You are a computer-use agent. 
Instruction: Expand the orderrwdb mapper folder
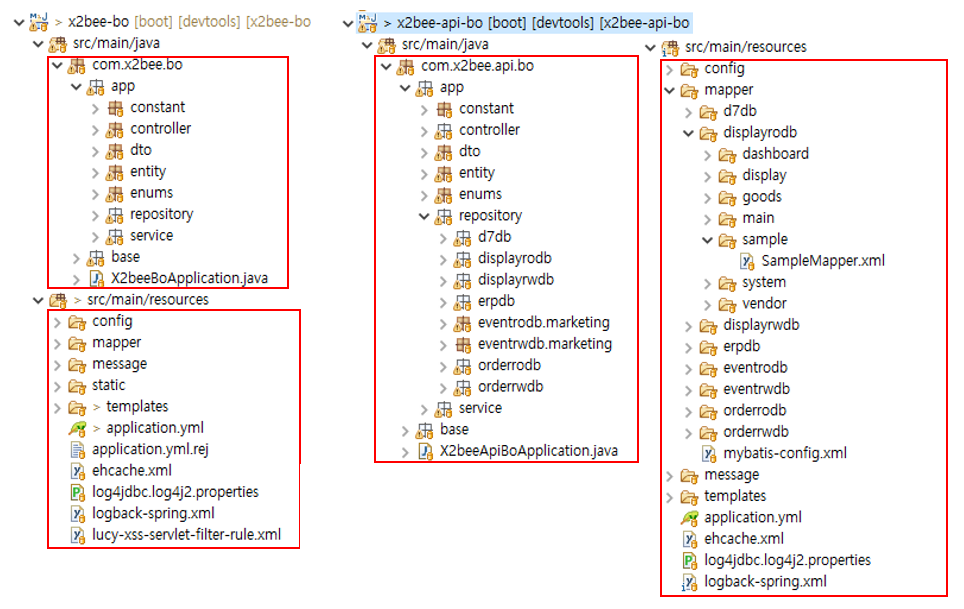point(689,432)
